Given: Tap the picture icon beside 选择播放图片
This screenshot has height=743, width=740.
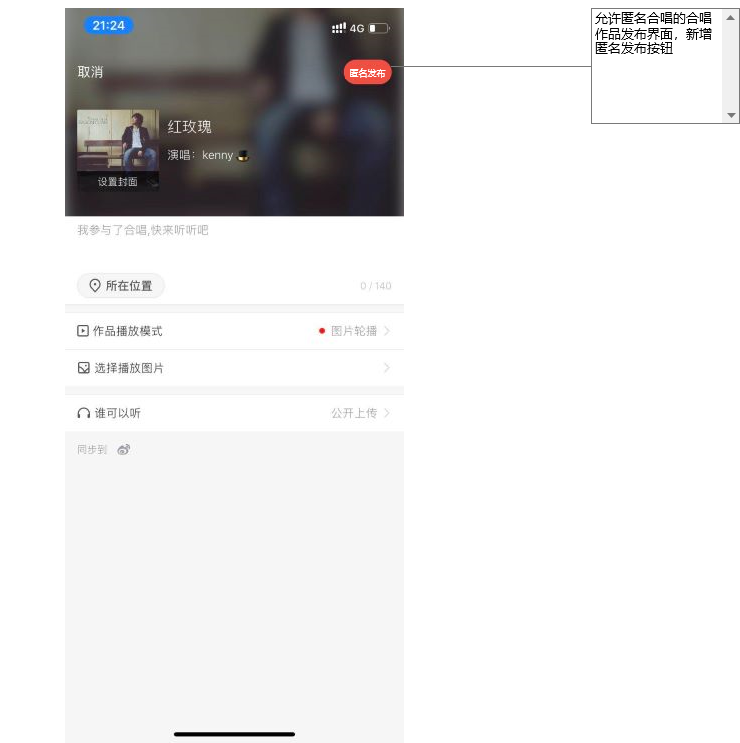Looking at the screenshot, I should pyautogui.click(x=83, y=368).
